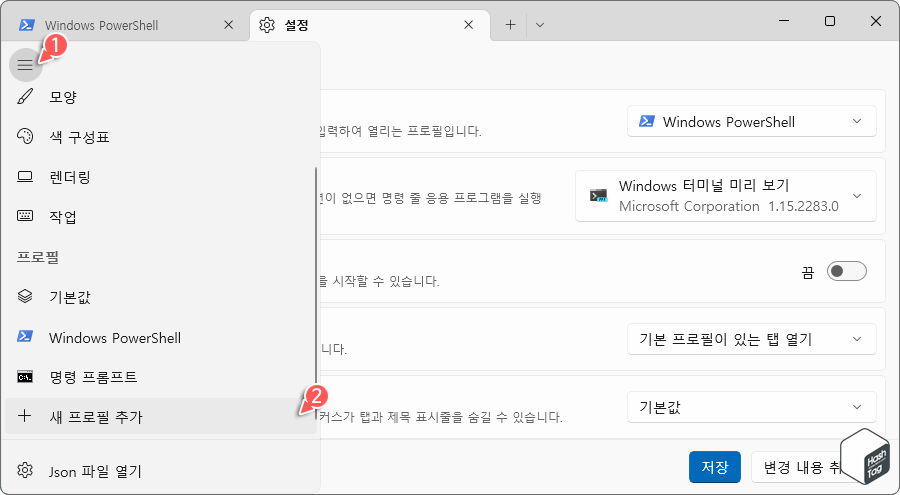
Task: Click the gear icon beside Json 파일 열기
Action: click(x=25, y=471)
